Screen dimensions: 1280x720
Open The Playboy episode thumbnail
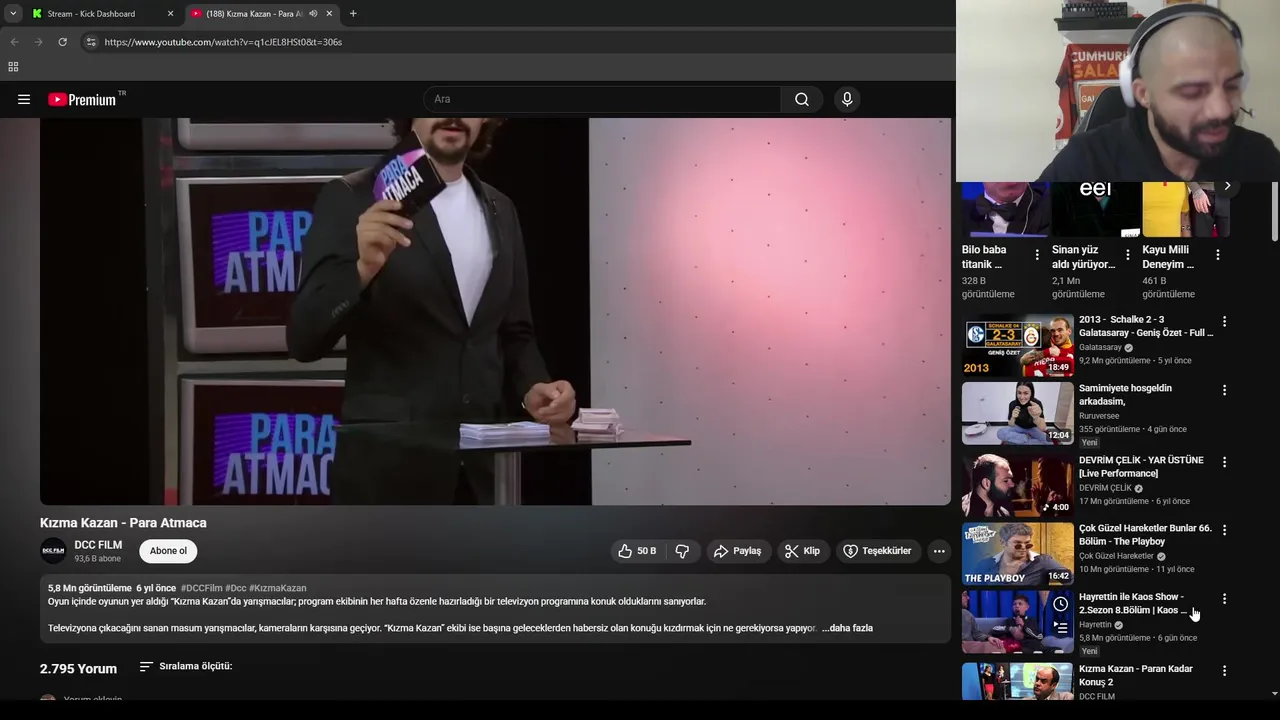pos(1017,553)
